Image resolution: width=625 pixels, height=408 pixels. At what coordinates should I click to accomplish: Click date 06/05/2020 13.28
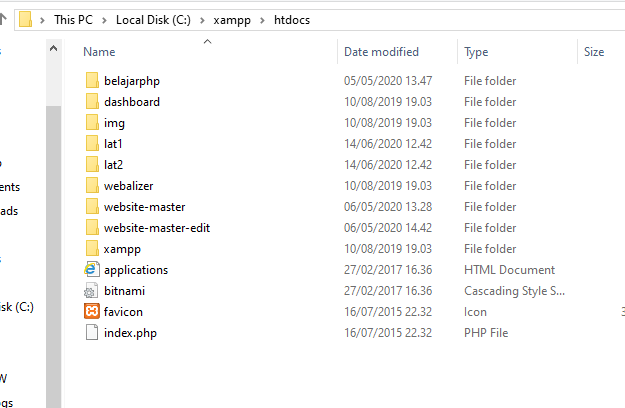click(388, 207)
